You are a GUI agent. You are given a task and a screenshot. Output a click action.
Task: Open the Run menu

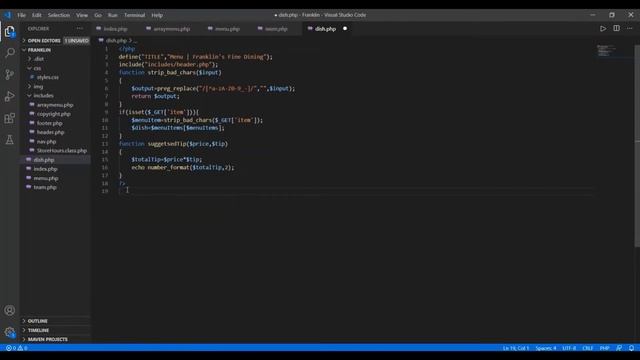[113, 15]
